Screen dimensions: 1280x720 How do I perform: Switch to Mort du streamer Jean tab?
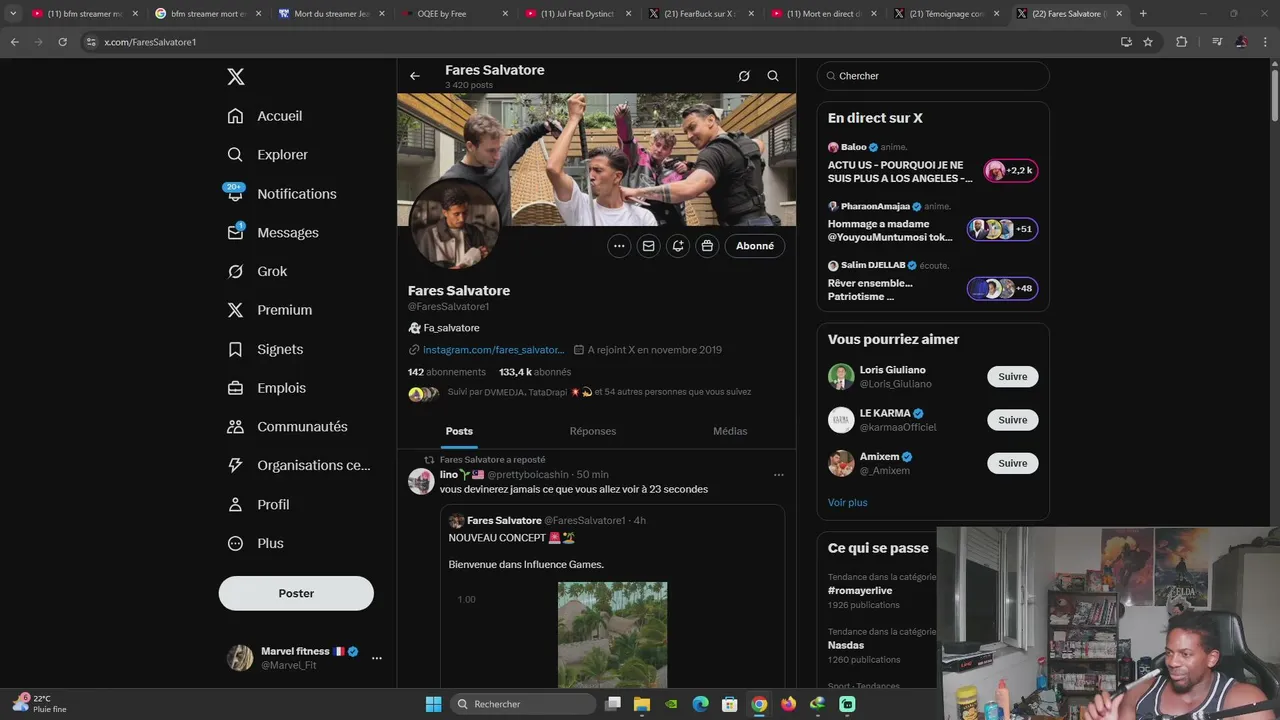point(333,14)
